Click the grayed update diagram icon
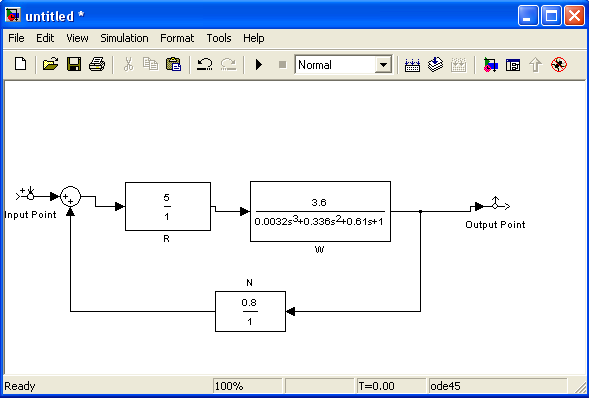589x398 pixels. pos(458,65)
